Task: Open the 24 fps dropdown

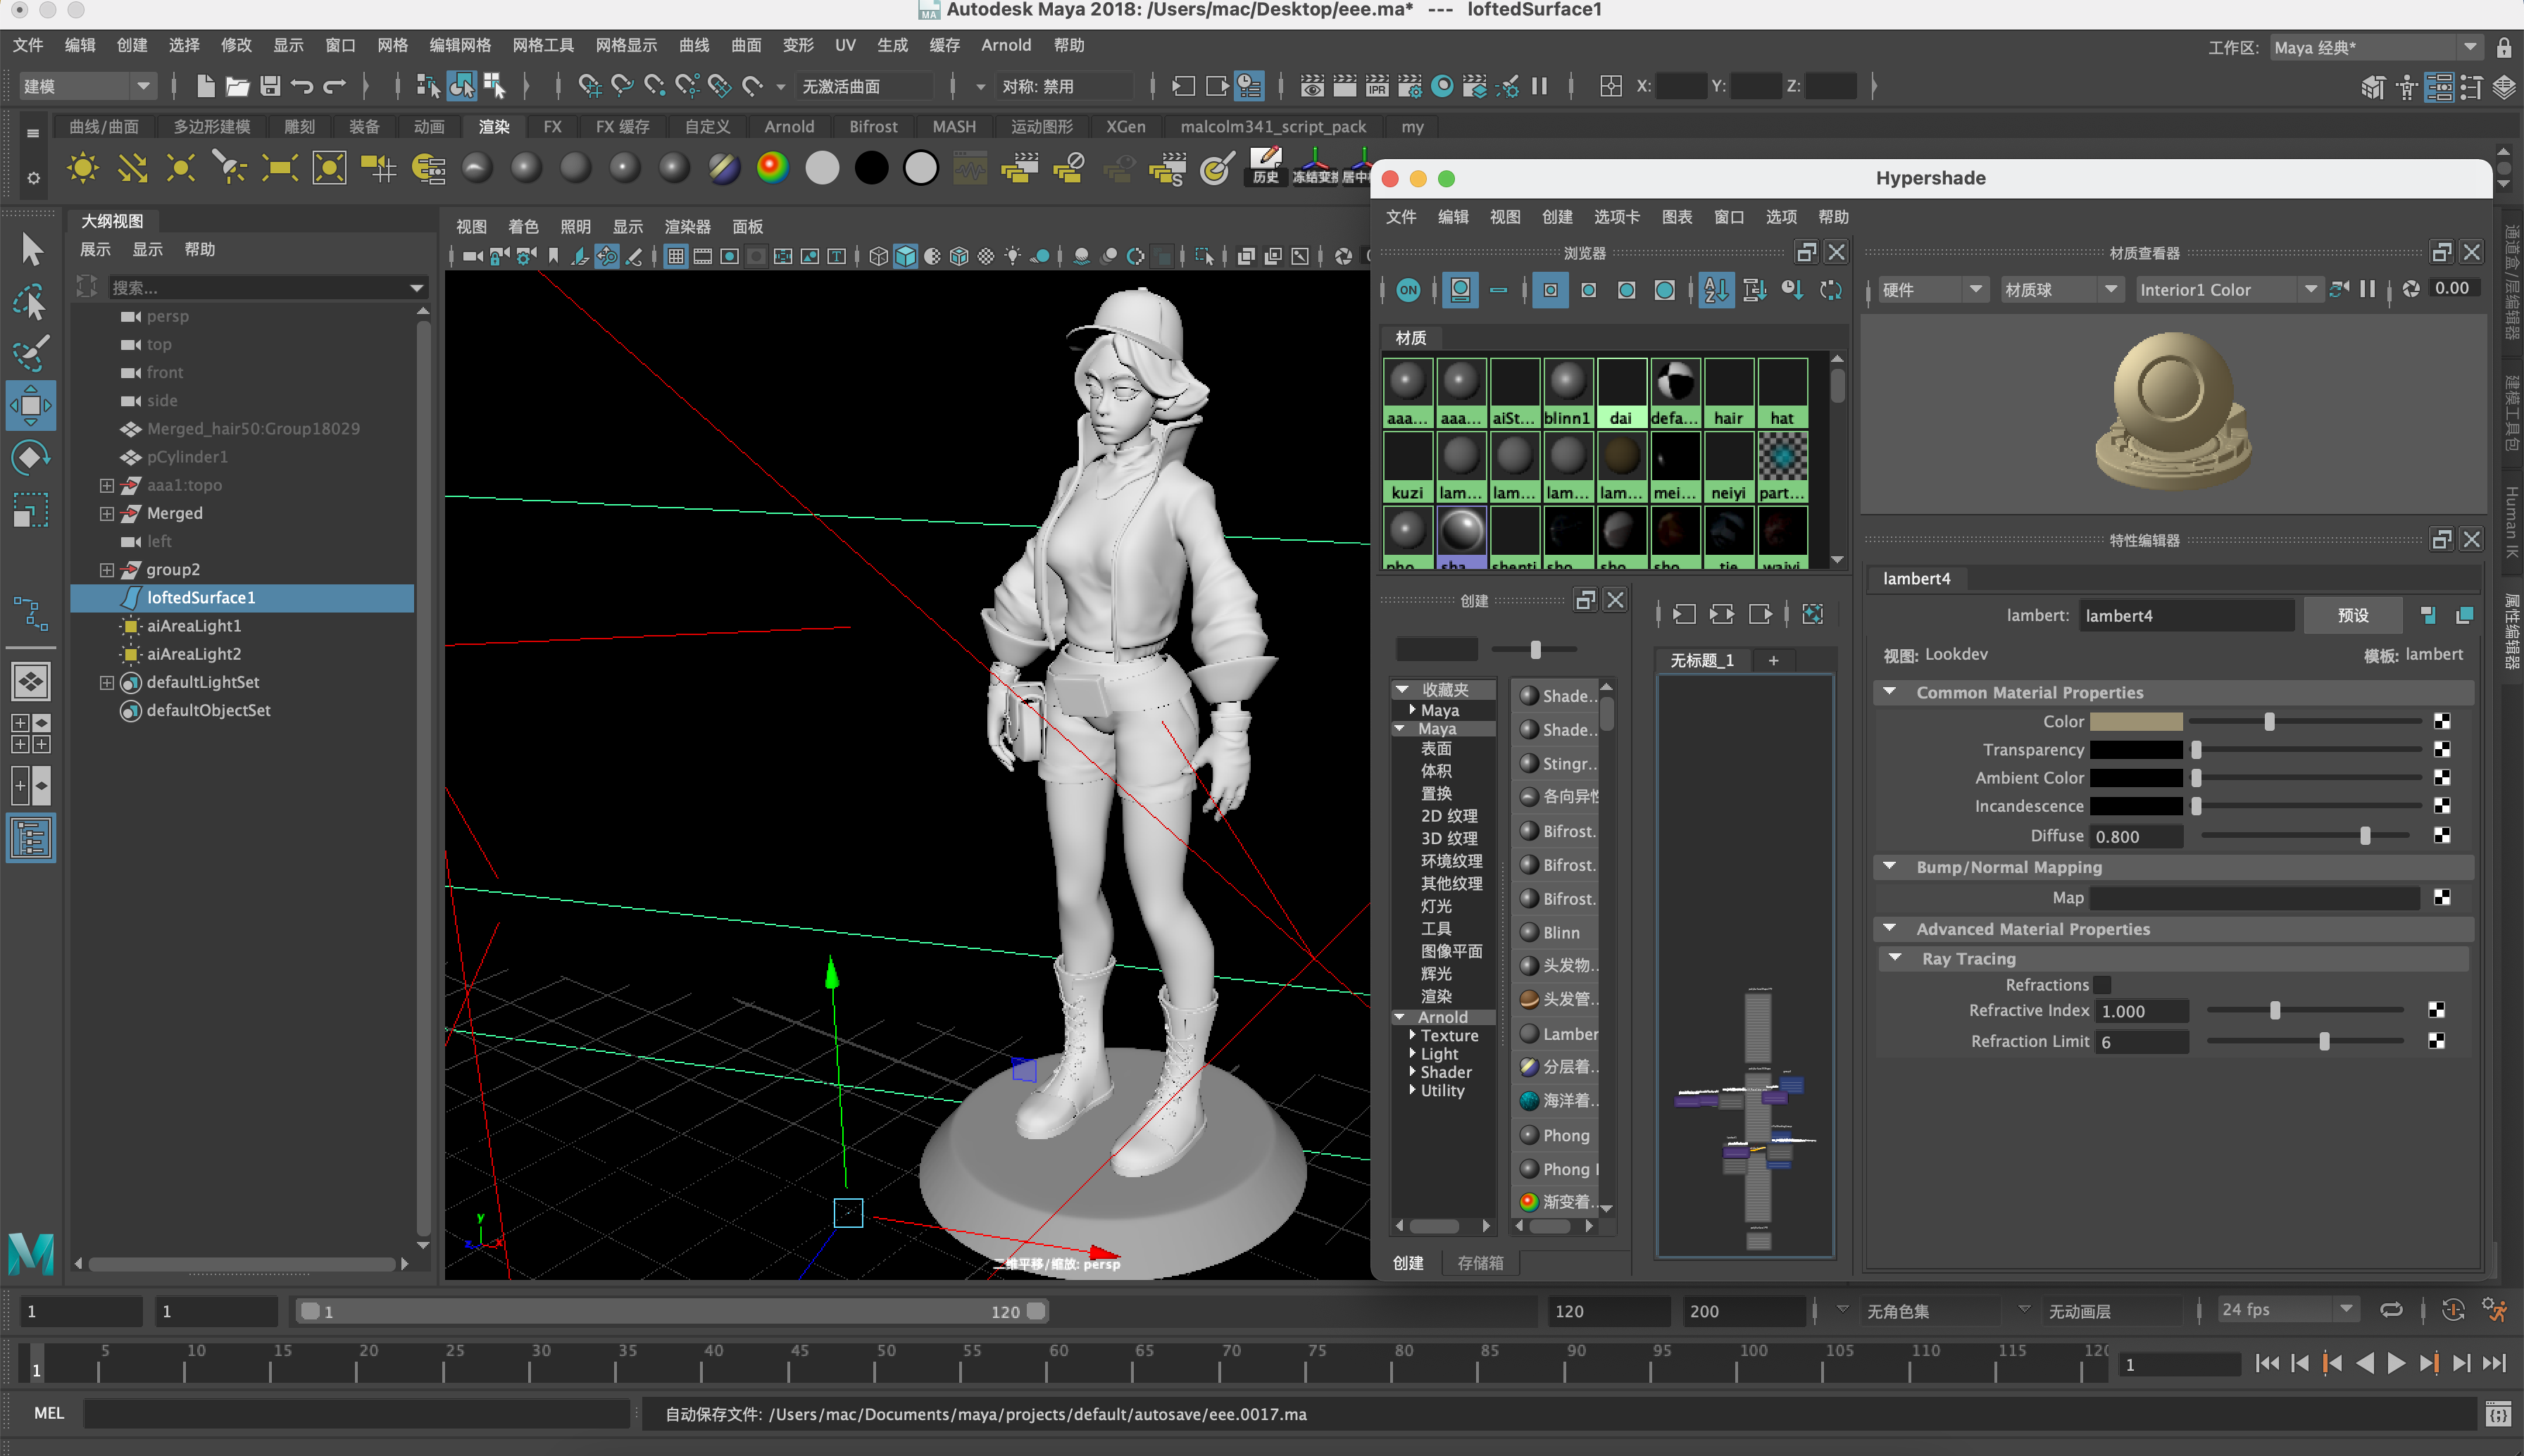Action: click(x=2286, y=1310)
